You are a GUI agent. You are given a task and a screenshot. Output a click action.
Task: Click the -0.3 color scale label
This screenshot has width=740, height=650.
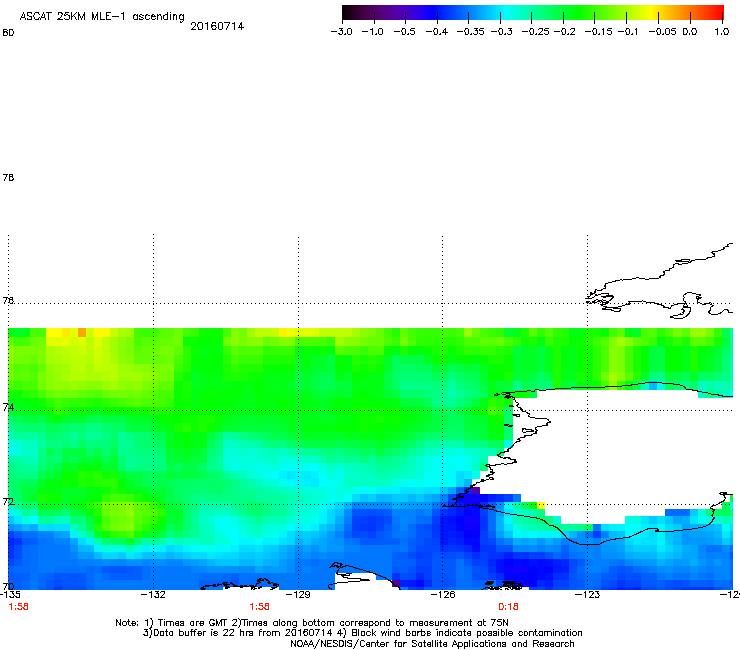[x=502, y=32]
